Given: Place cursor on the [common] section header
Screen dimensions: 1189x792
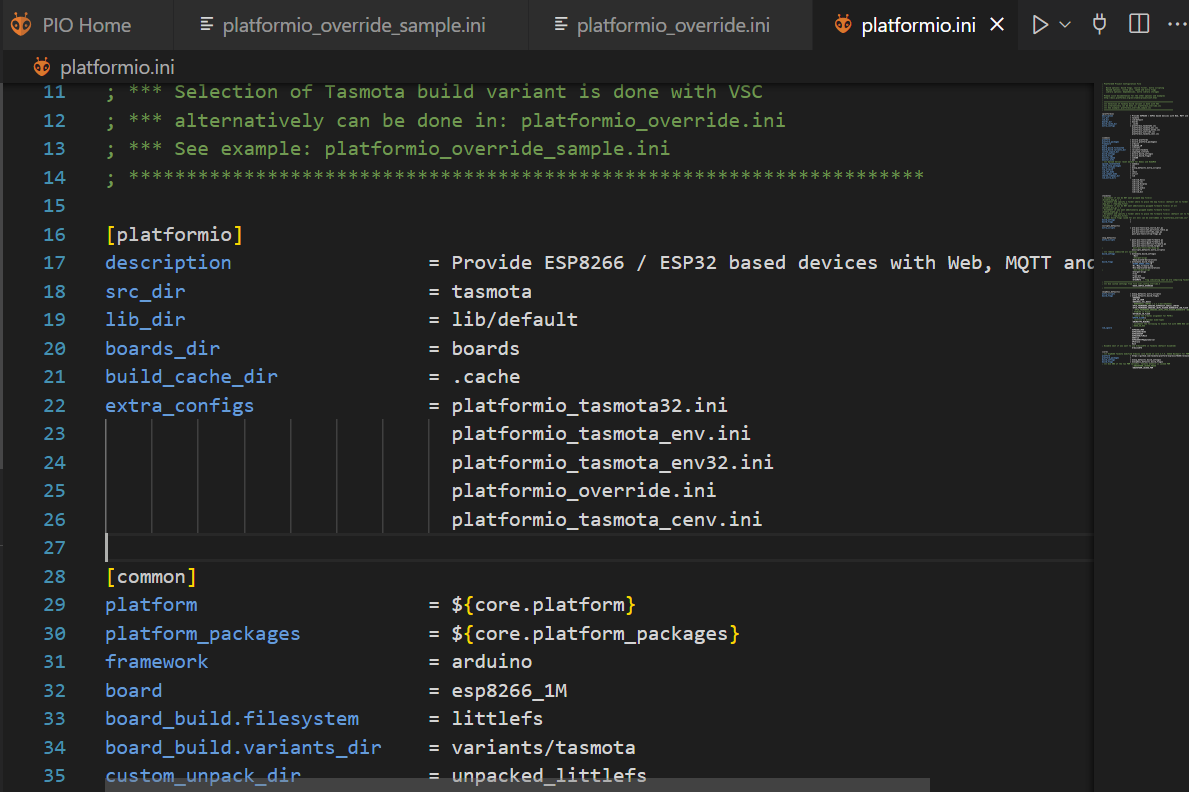Looking at the screenshot, I should pyautogui.click(x=151, y=577).
